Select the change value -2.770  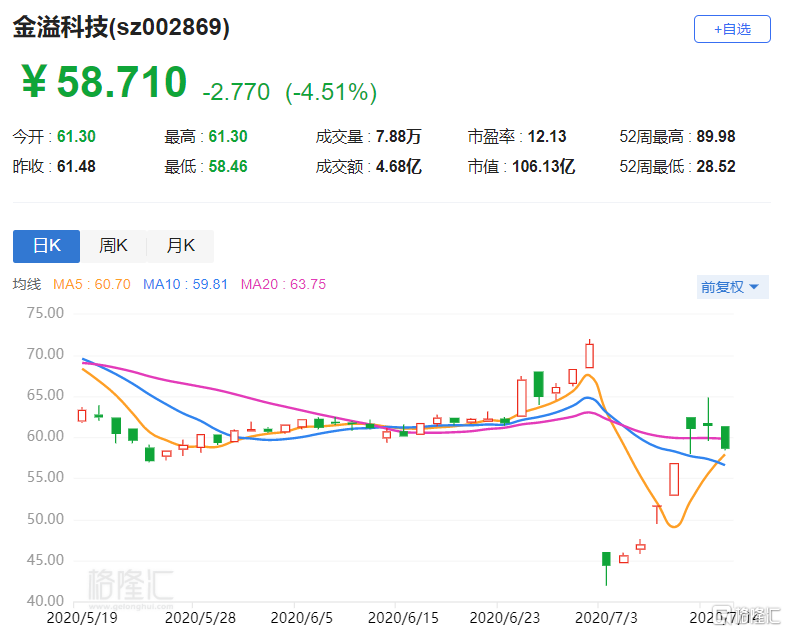click(x=236, y=92)
